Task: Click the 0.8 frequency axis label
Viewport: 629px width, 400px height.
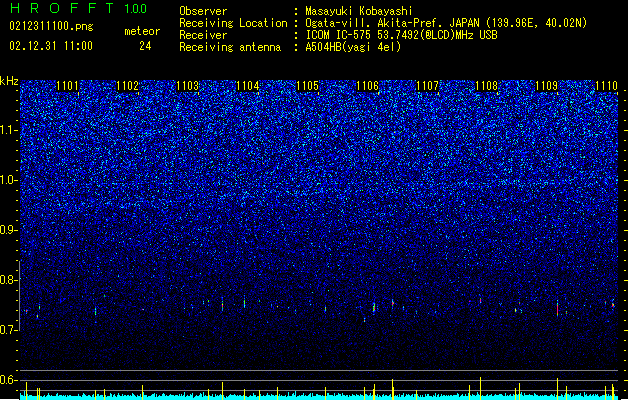Action: pyautogui.click(x=9, y=280)
